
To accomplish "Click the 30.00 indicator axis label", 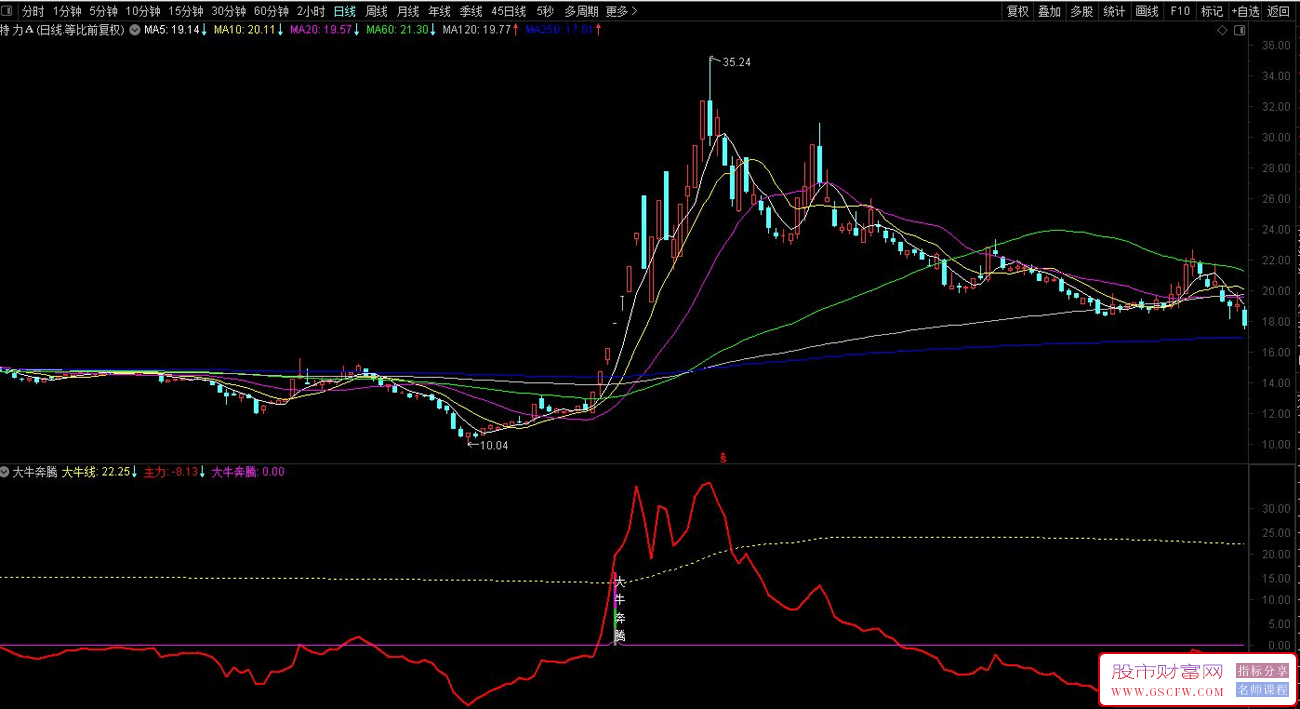I will coord(1277,509).
